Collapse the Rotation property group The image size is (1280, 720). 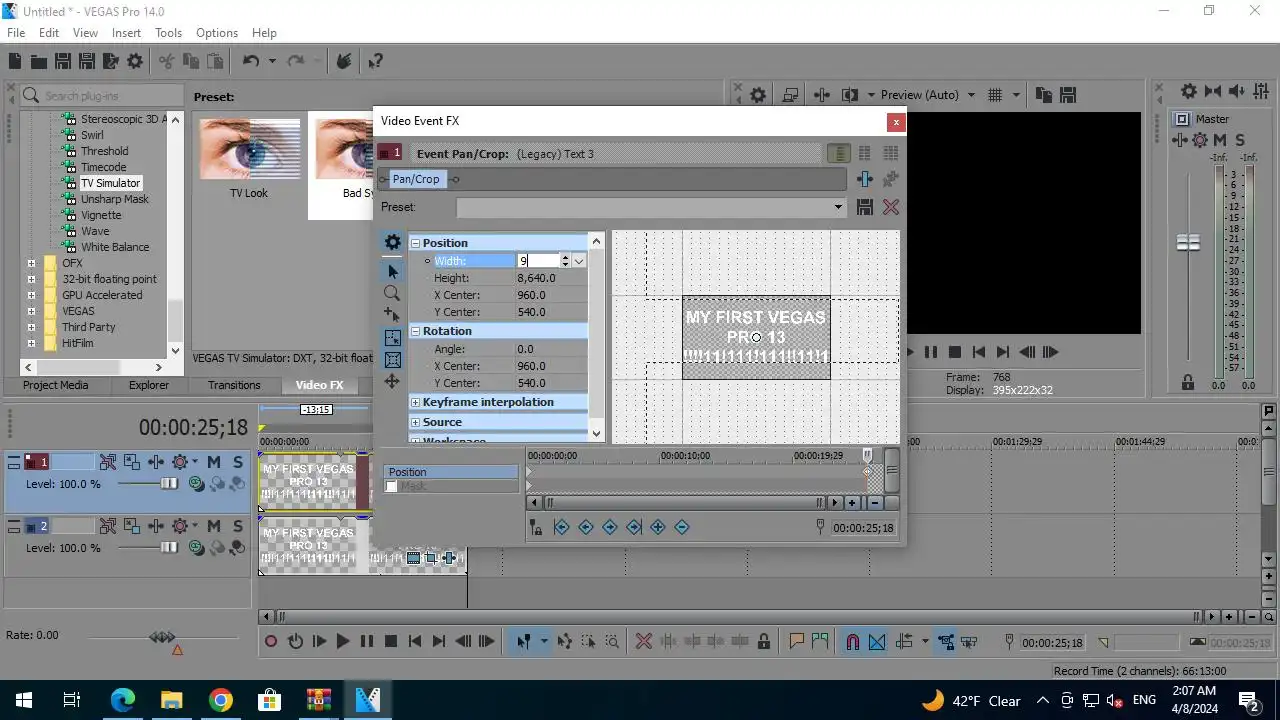[x=416, y=331]
